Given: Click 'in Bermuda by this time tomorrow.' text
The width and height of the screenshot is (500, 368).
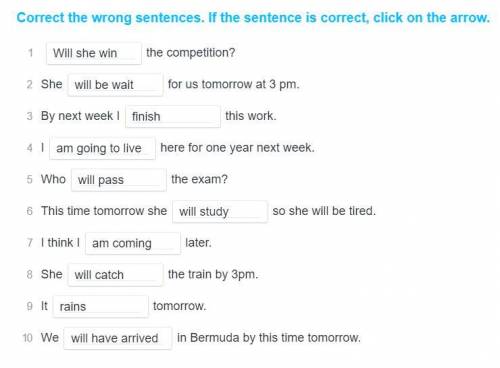Looking at the screenshot, I should coord(269,338).
